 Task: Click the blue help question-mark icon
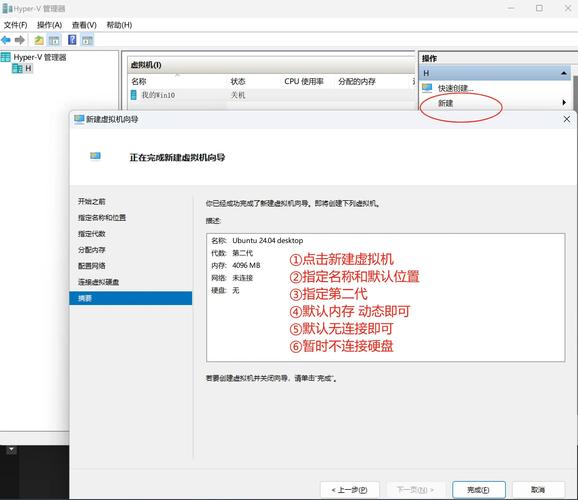click(x=72, y=40)
